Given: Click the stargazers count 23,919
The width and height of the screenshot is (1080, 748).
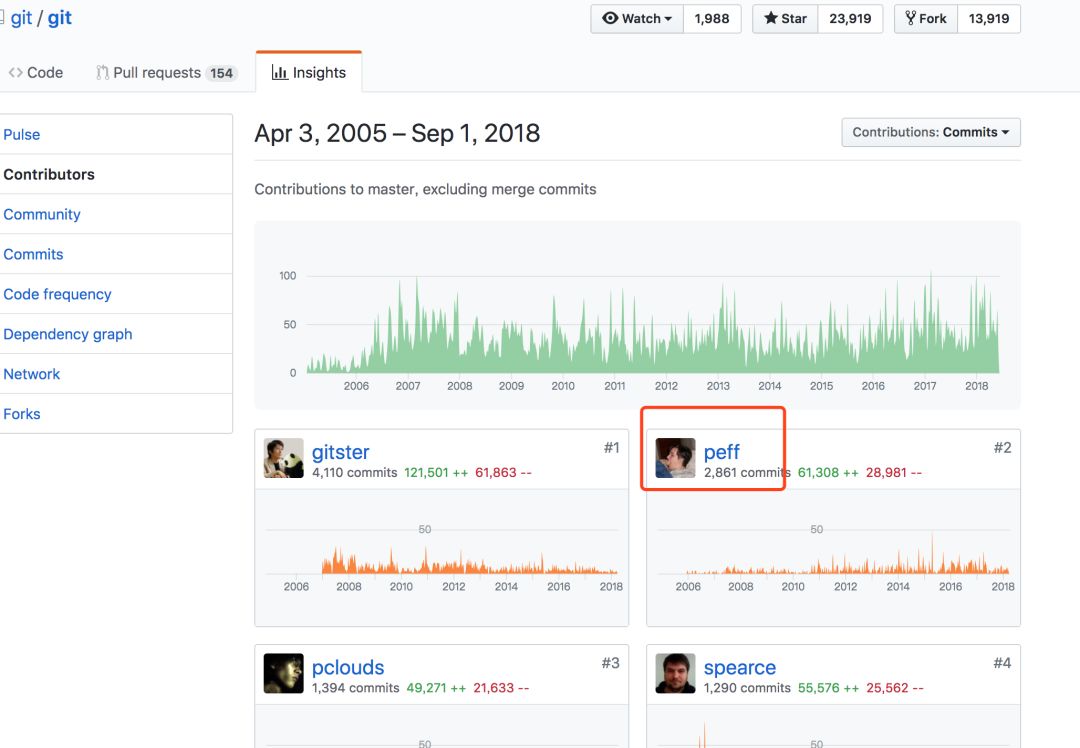Looking at the screenshot, I should (x=850, y=19).
